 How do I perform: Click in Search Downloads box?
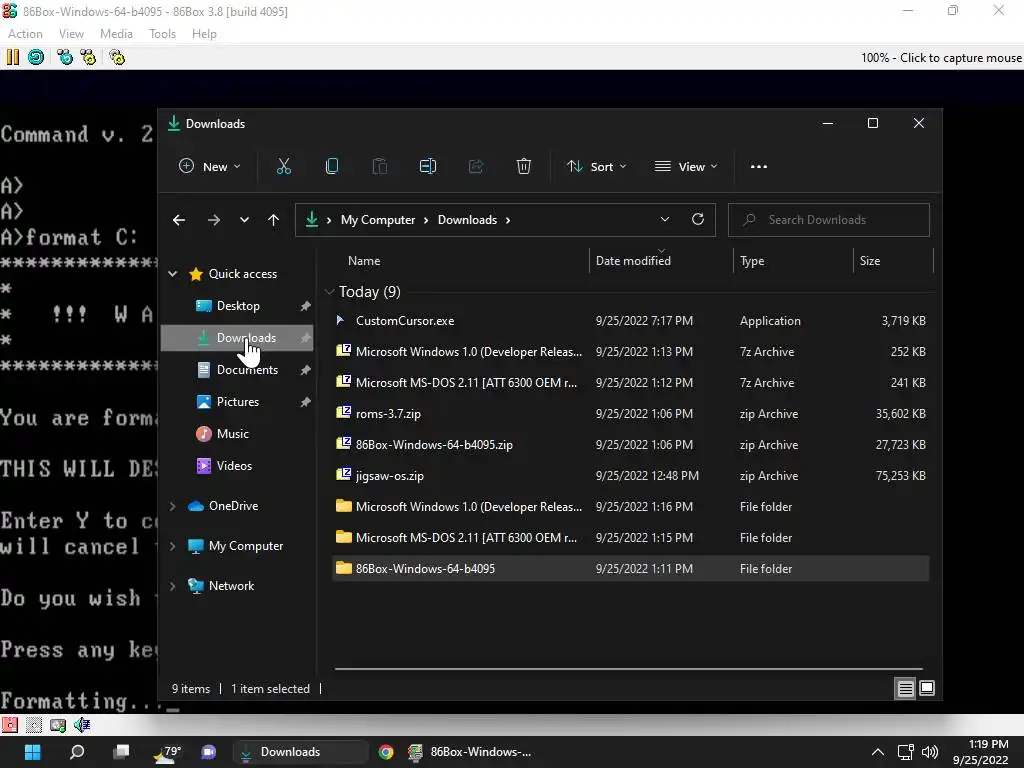(829, 220)
